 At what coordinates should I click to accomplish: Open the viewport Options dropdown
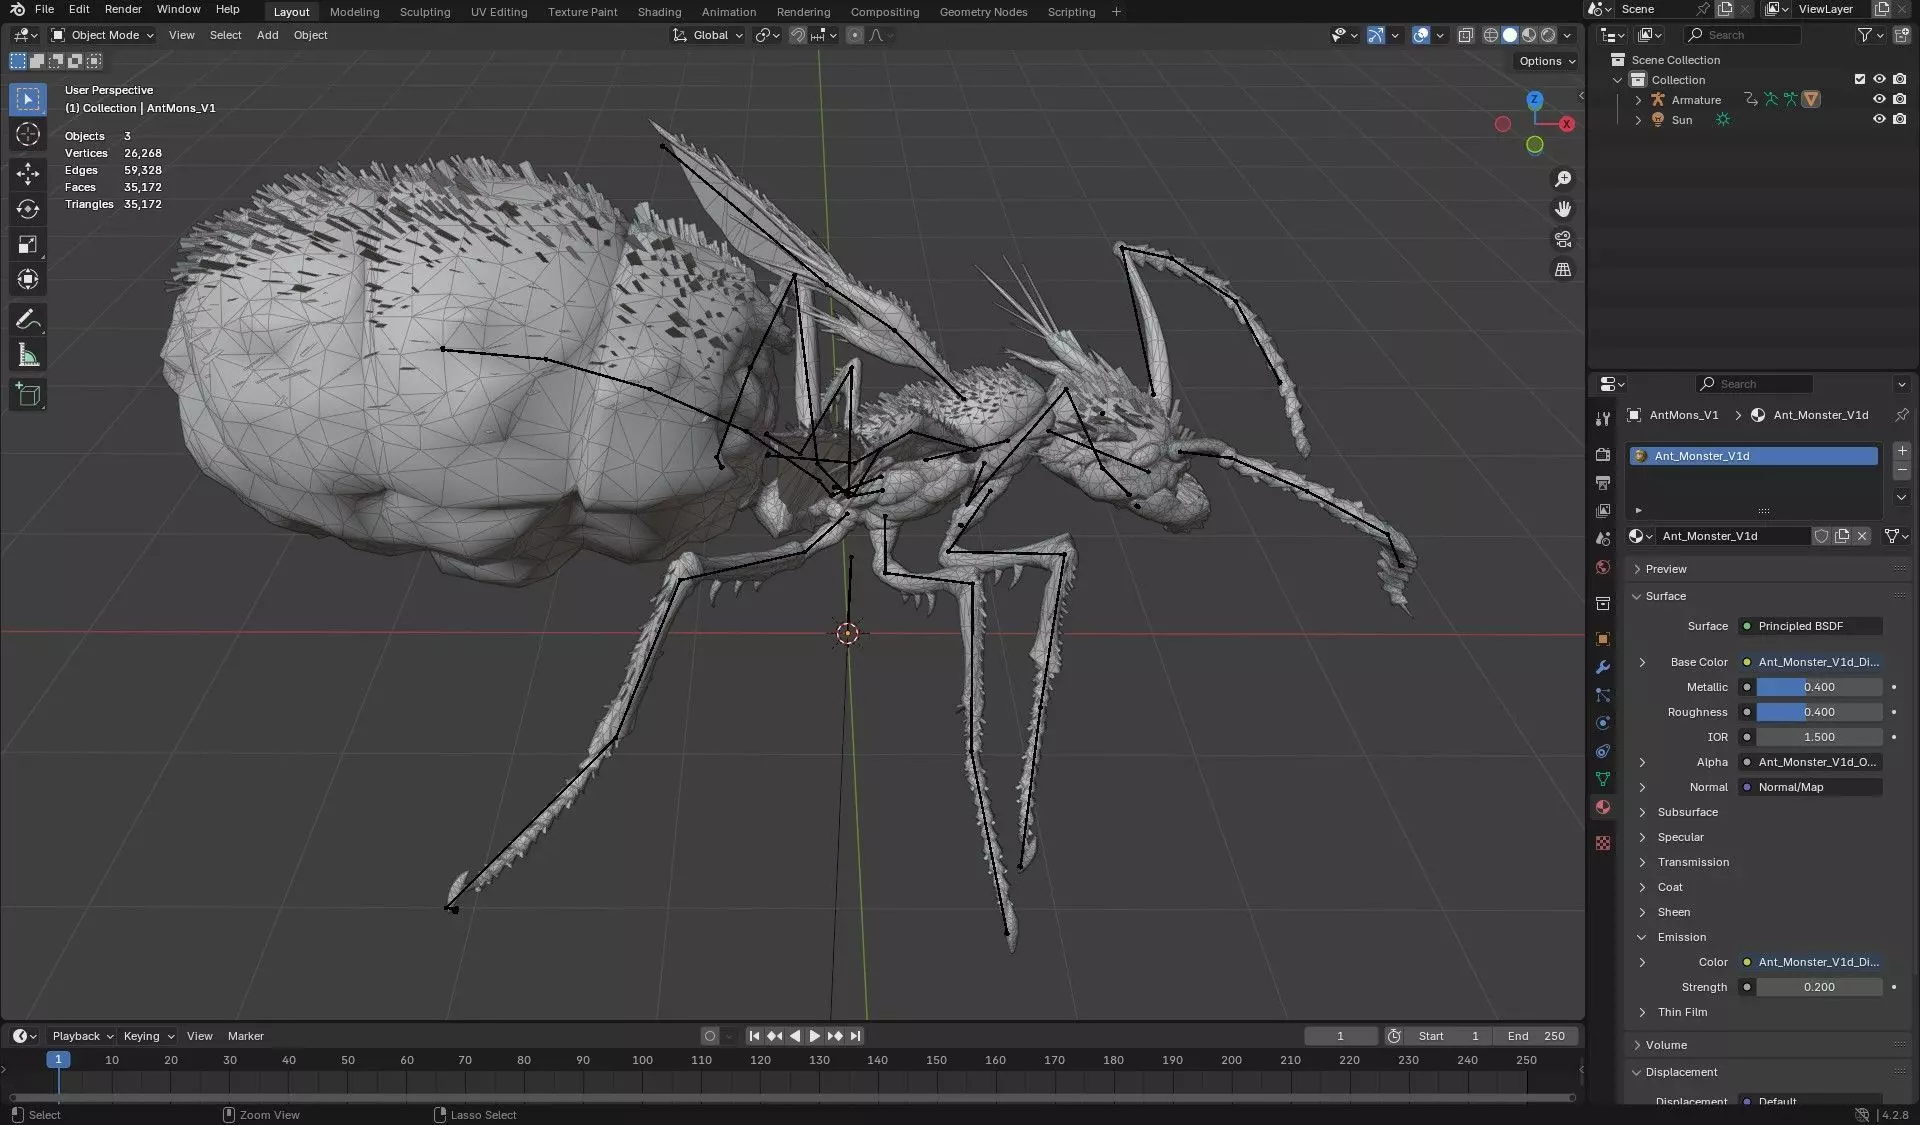pyautogui.click(x=1547, y=61)
